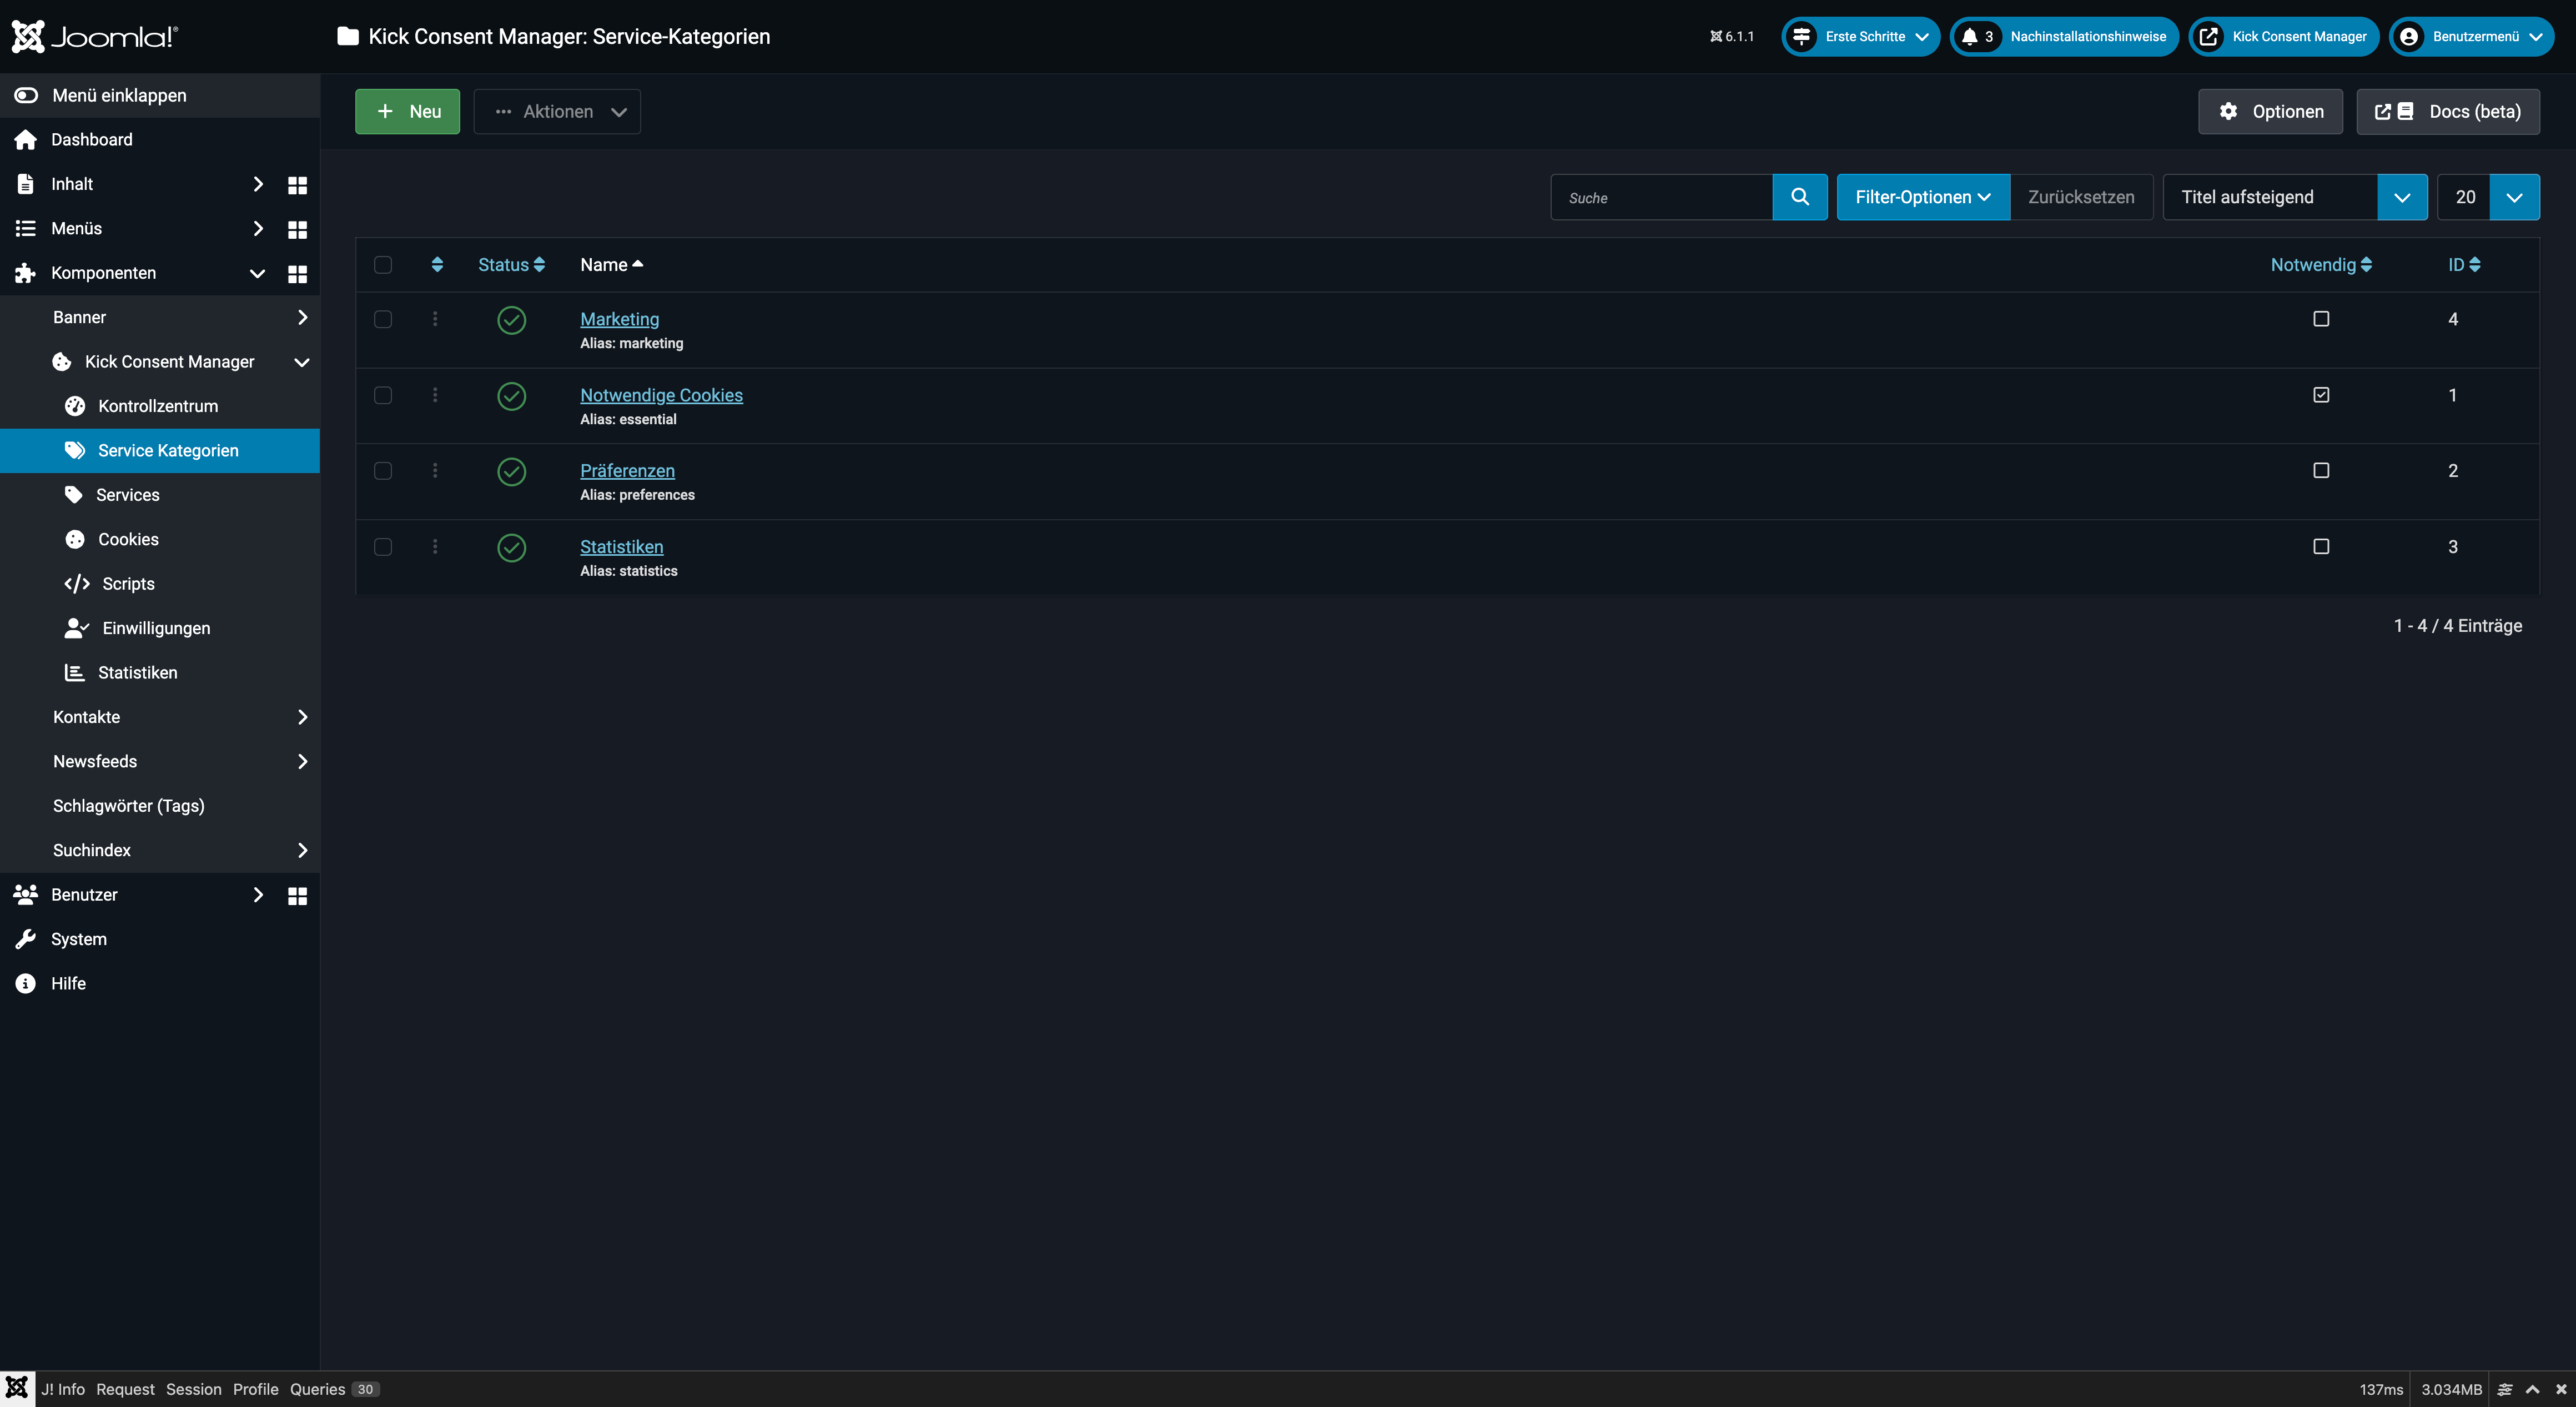2576x1407 pixels.
Task: Click drag handle of Notwendige Cookies row
Action: [435, 395]
